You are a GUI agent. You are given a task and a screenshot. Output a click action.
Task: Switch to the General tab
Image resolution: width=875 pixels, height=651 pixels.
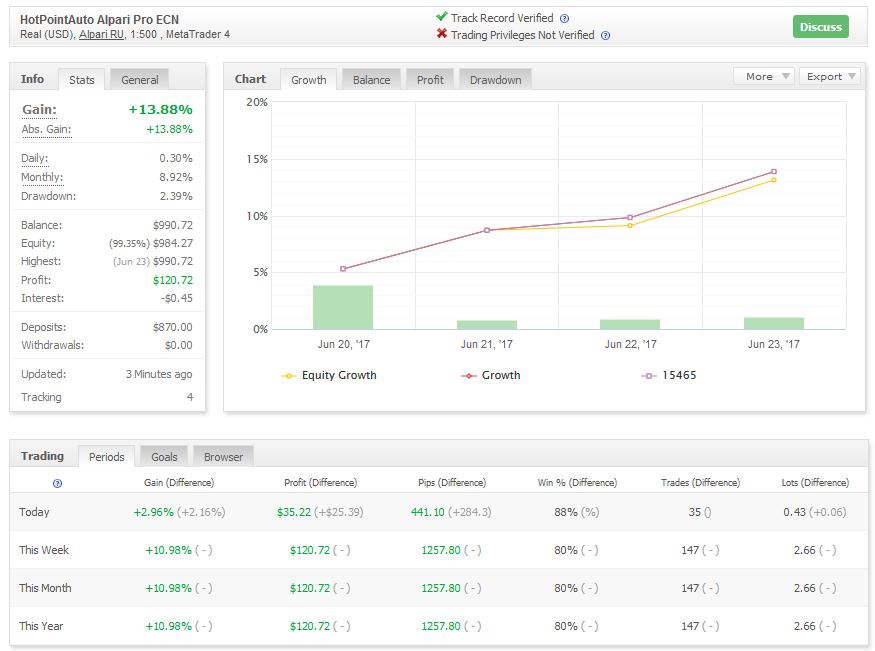(x=140, y=80)
